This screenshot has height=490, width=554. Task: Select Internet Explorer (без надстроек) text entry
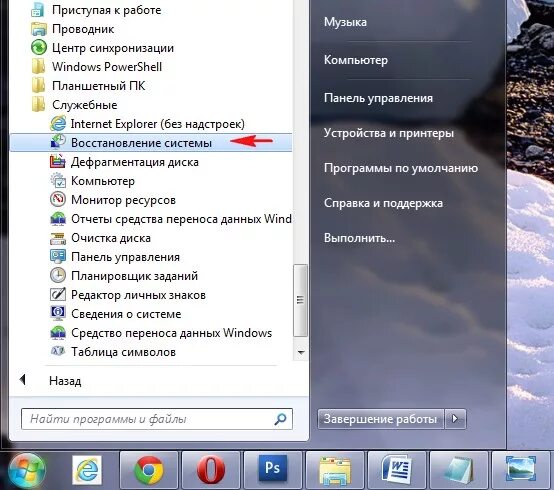click(x=158, y=124)
